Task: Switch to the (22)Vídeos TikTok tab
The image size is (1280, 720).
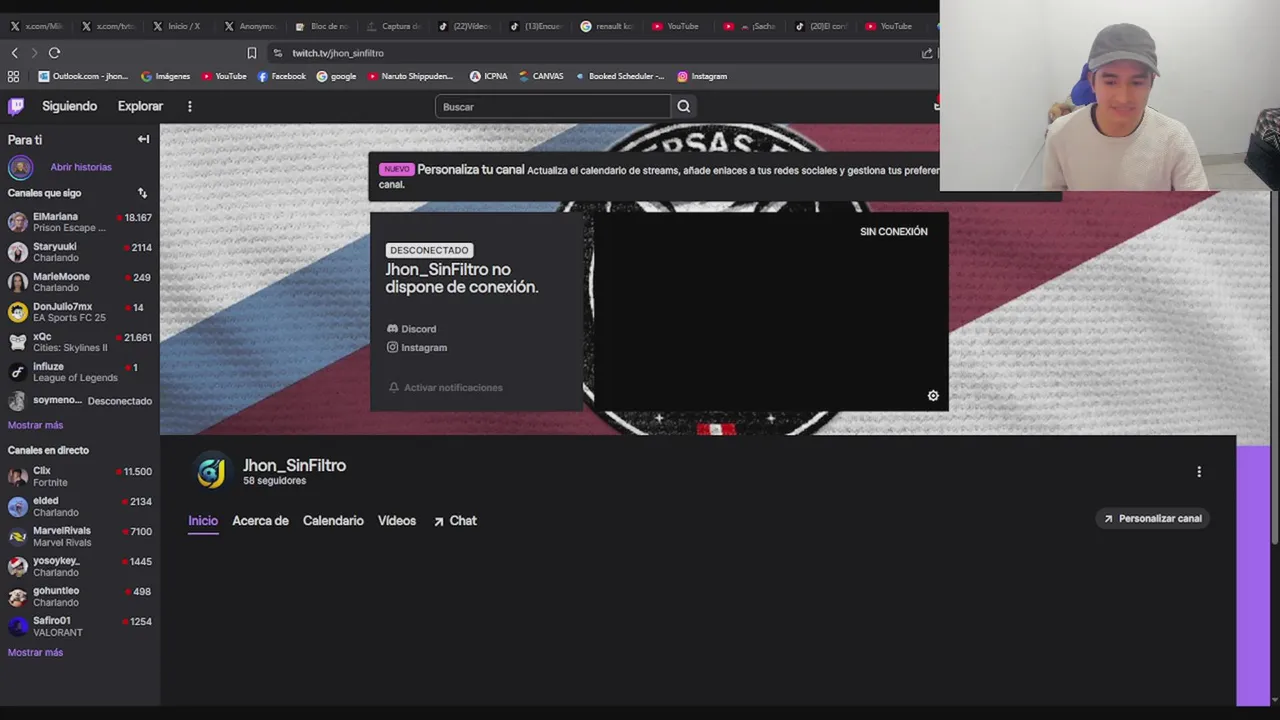Action: point(464,26)
